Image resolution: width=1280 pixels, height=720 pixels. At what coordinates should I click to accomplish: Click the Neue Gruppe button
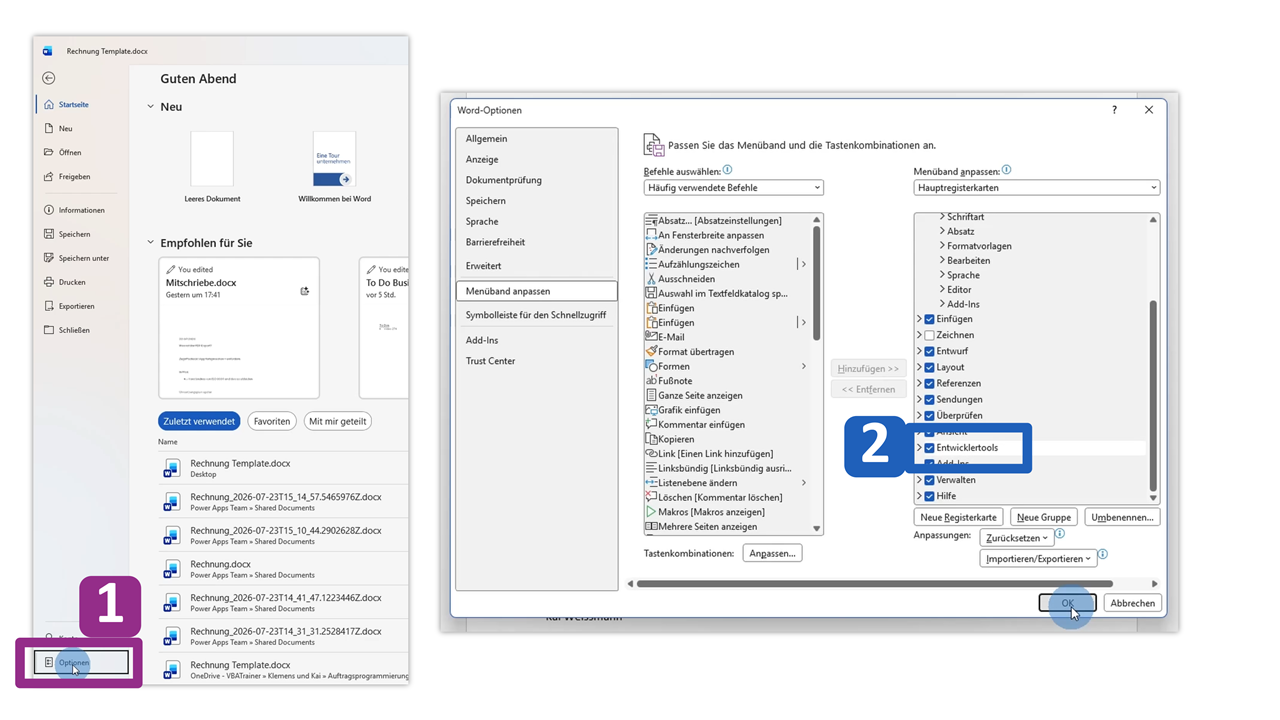click(1044, 517)
